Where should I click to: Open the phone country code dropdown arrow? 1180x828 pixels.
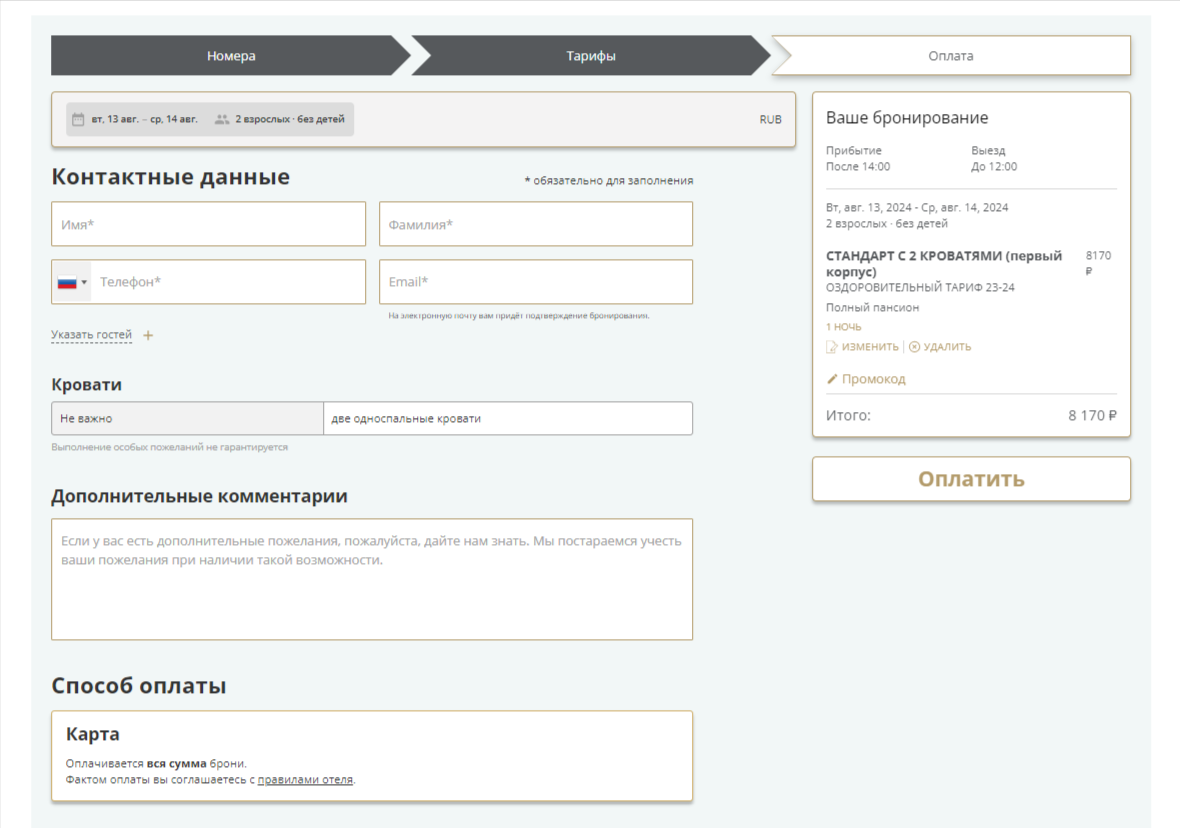point(84,283)
